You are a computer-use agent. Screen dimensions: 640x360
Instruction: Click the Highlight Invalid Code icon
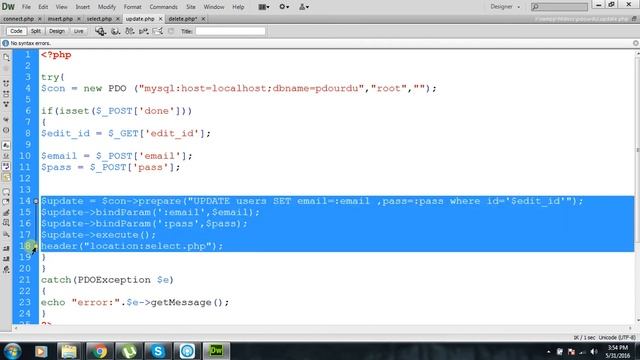[6, 156]
